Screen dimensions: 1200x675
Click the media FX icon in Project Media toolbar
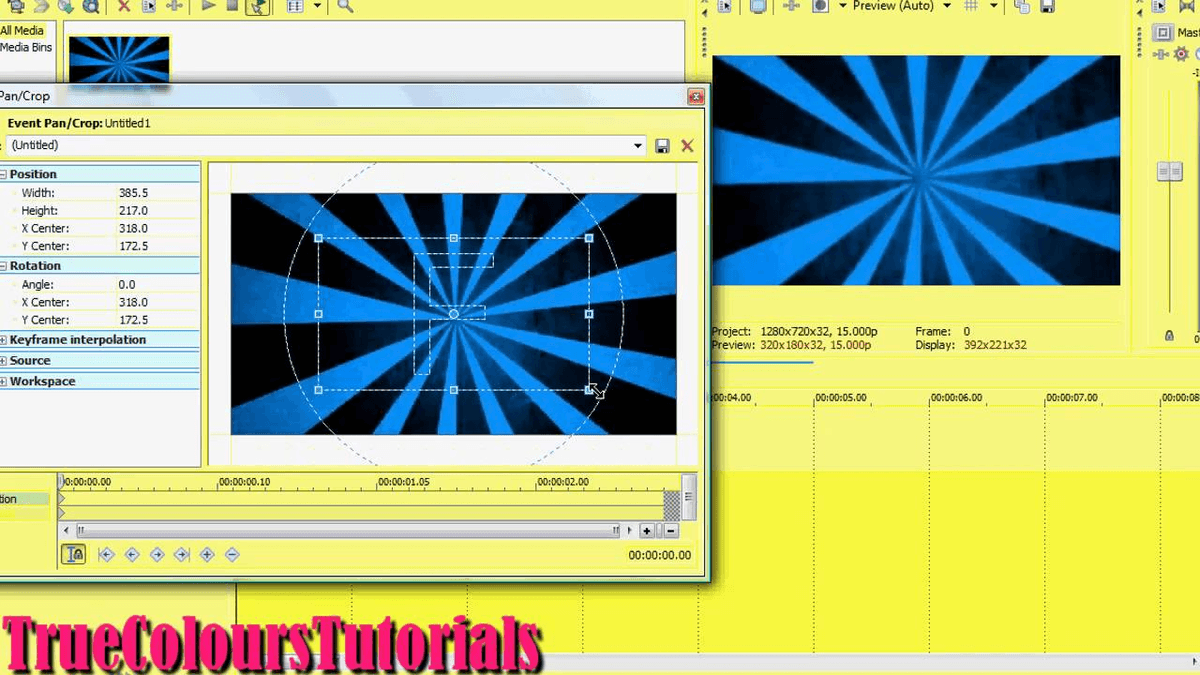tap(174, 6)
